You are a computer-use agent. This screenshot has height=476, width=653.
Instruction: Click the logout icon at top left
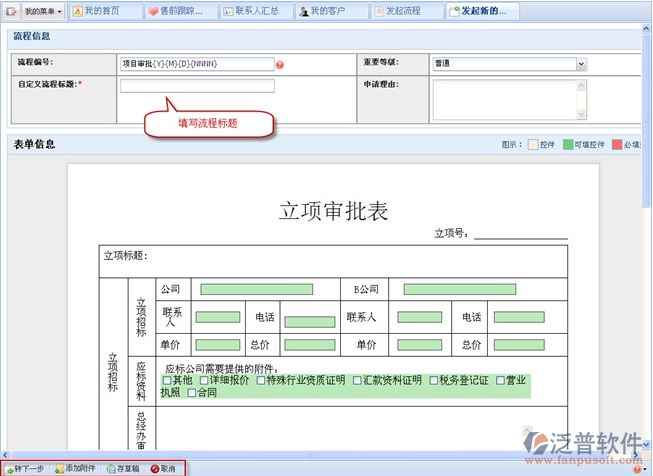tap(10, 11)
